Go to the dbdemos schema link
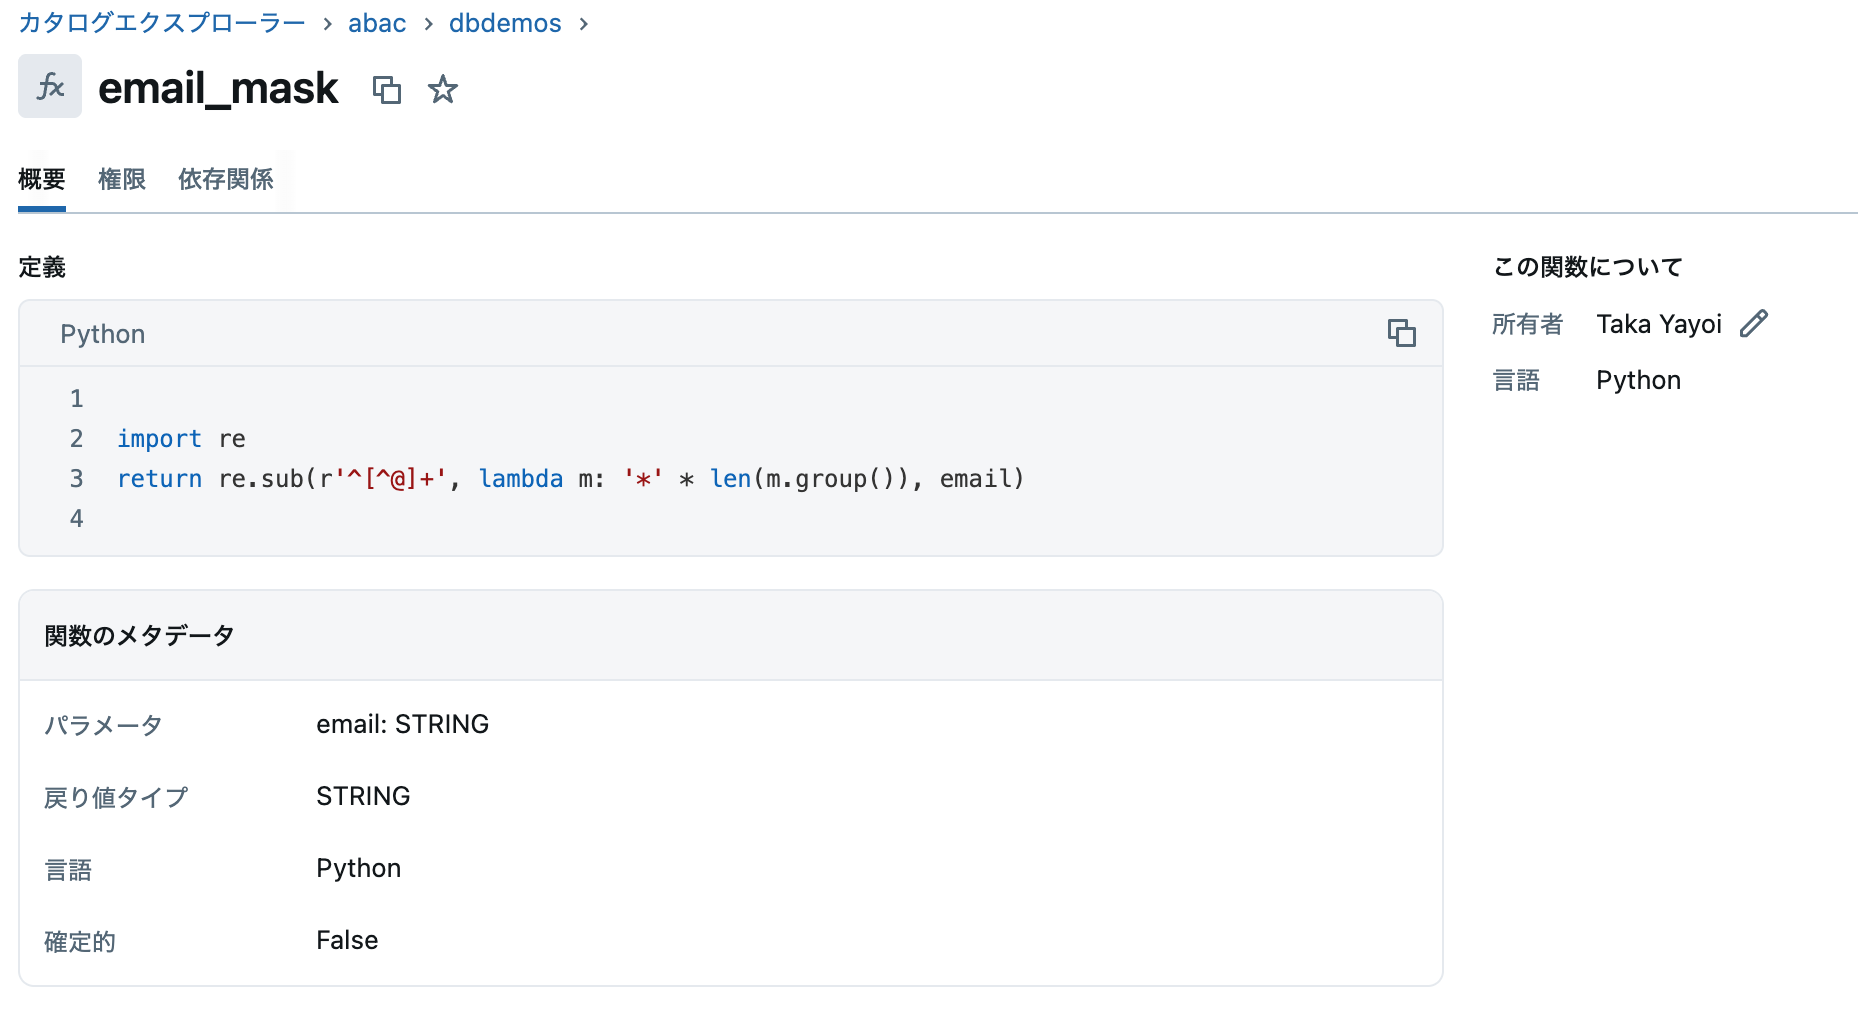Screen dimensions: 1858x1012 tap(505, 23)
